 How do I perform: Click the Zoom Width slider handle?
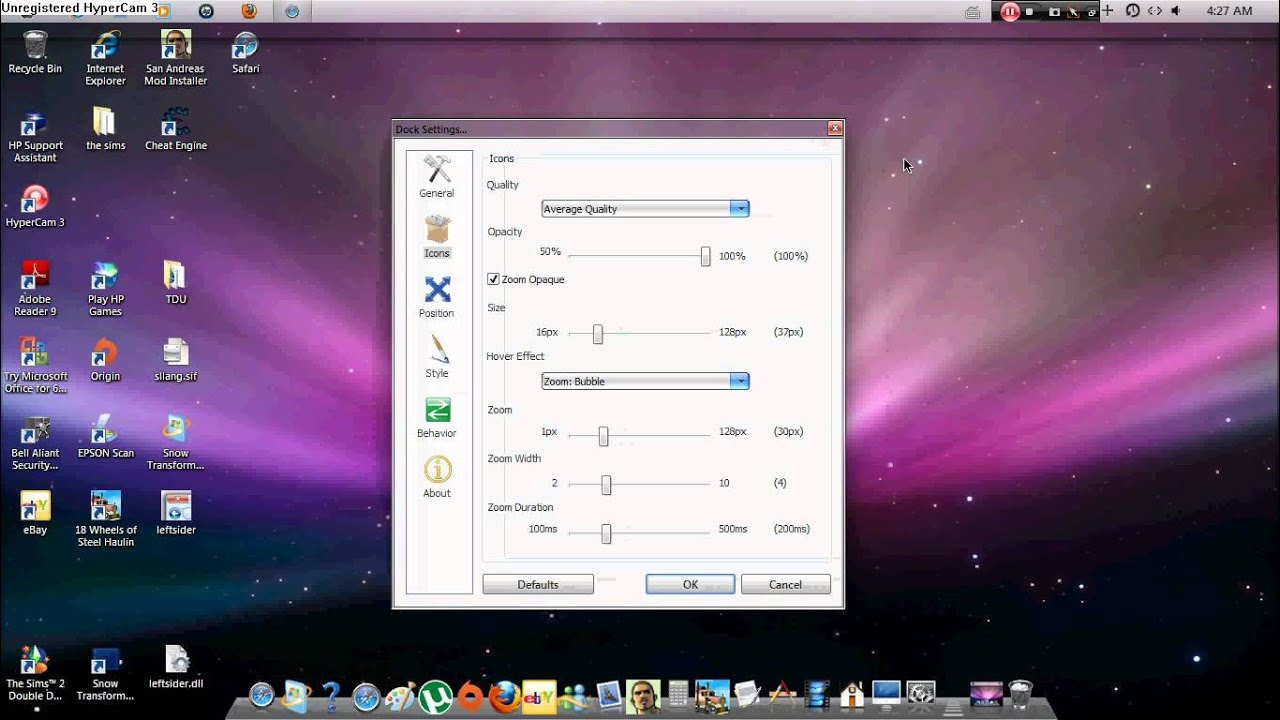[606, 484]
